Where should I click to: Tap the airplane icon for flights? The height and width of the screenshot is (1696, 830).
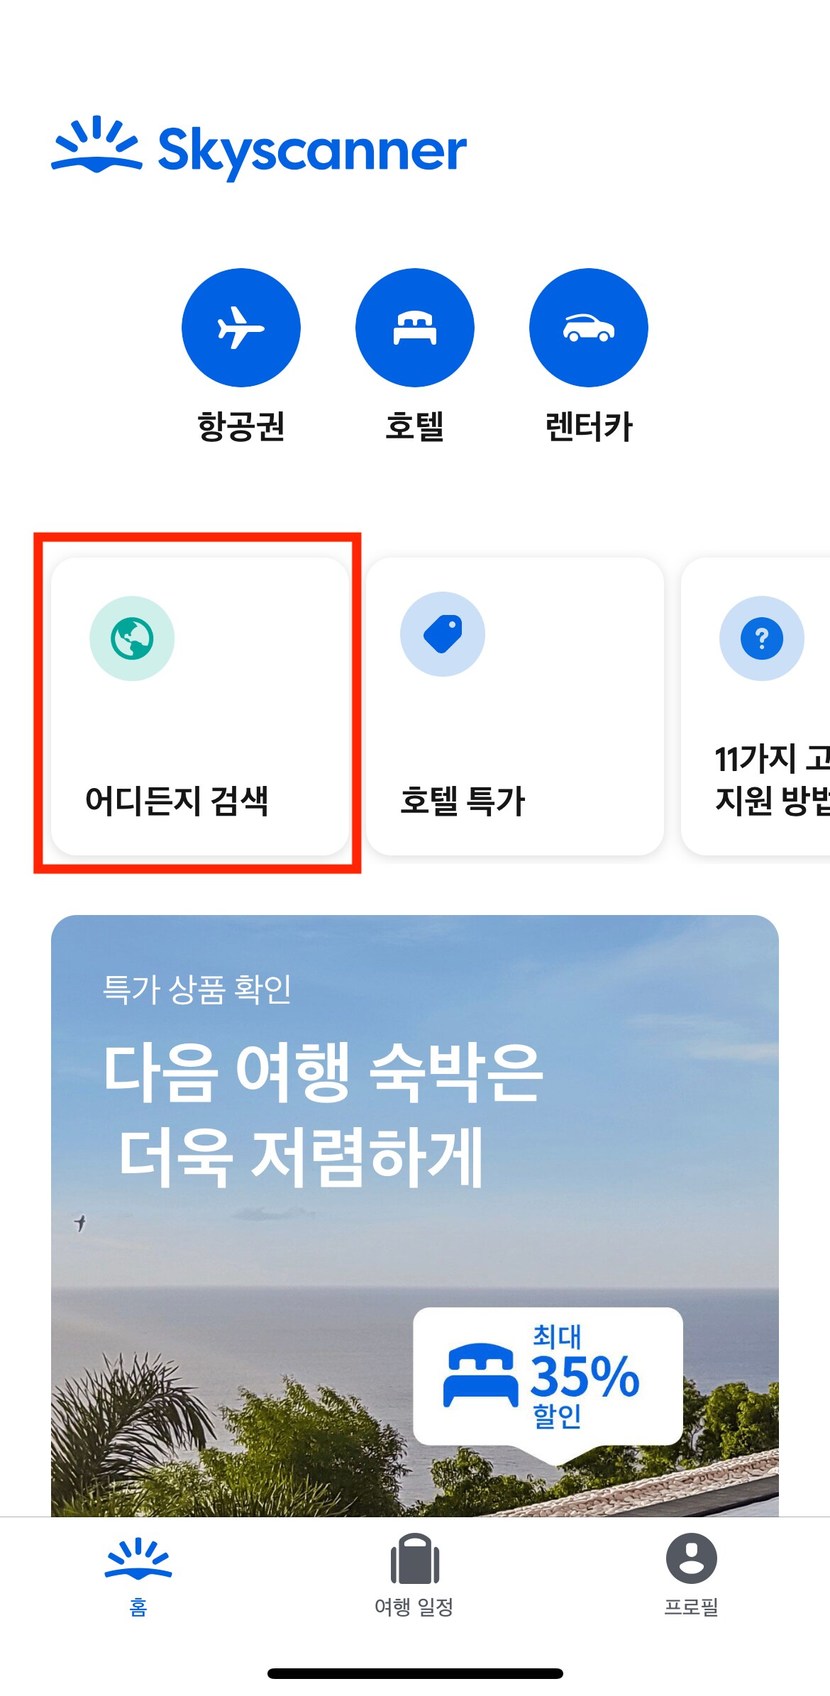tap(241, 327)
